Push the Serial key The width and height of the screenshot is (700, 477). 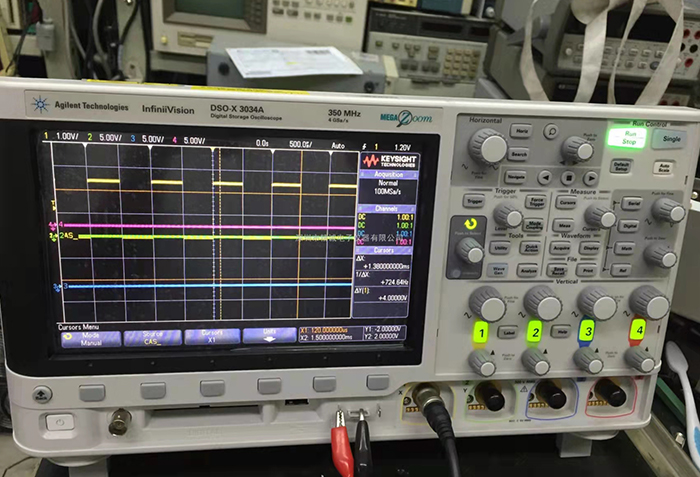(633, 203)
